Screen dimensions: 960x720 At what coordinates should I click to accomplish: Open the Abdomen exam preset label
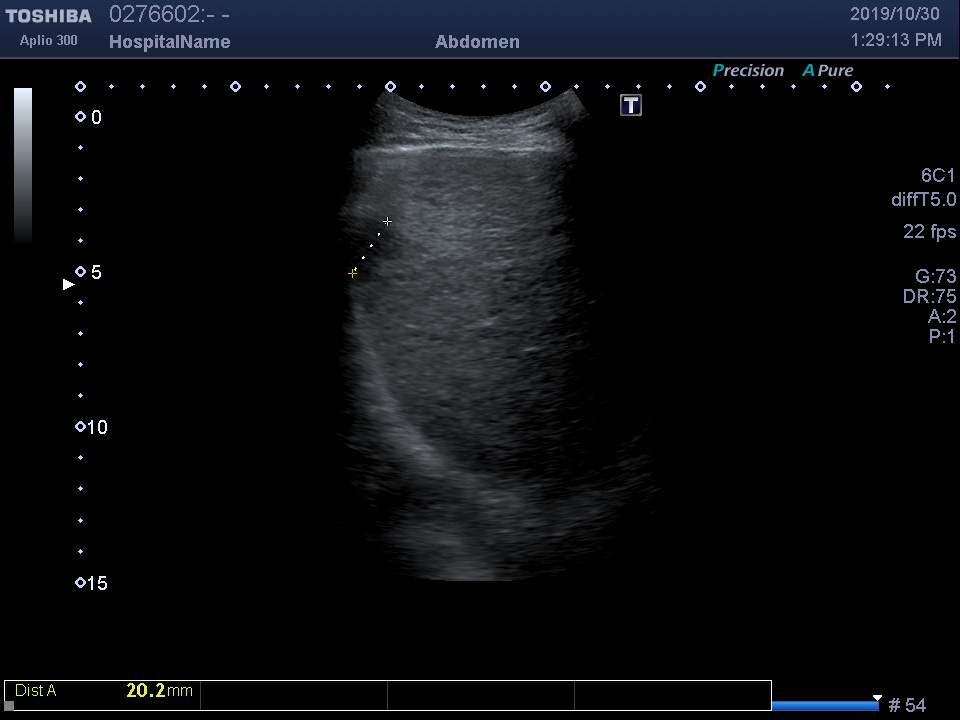(477, 42)
